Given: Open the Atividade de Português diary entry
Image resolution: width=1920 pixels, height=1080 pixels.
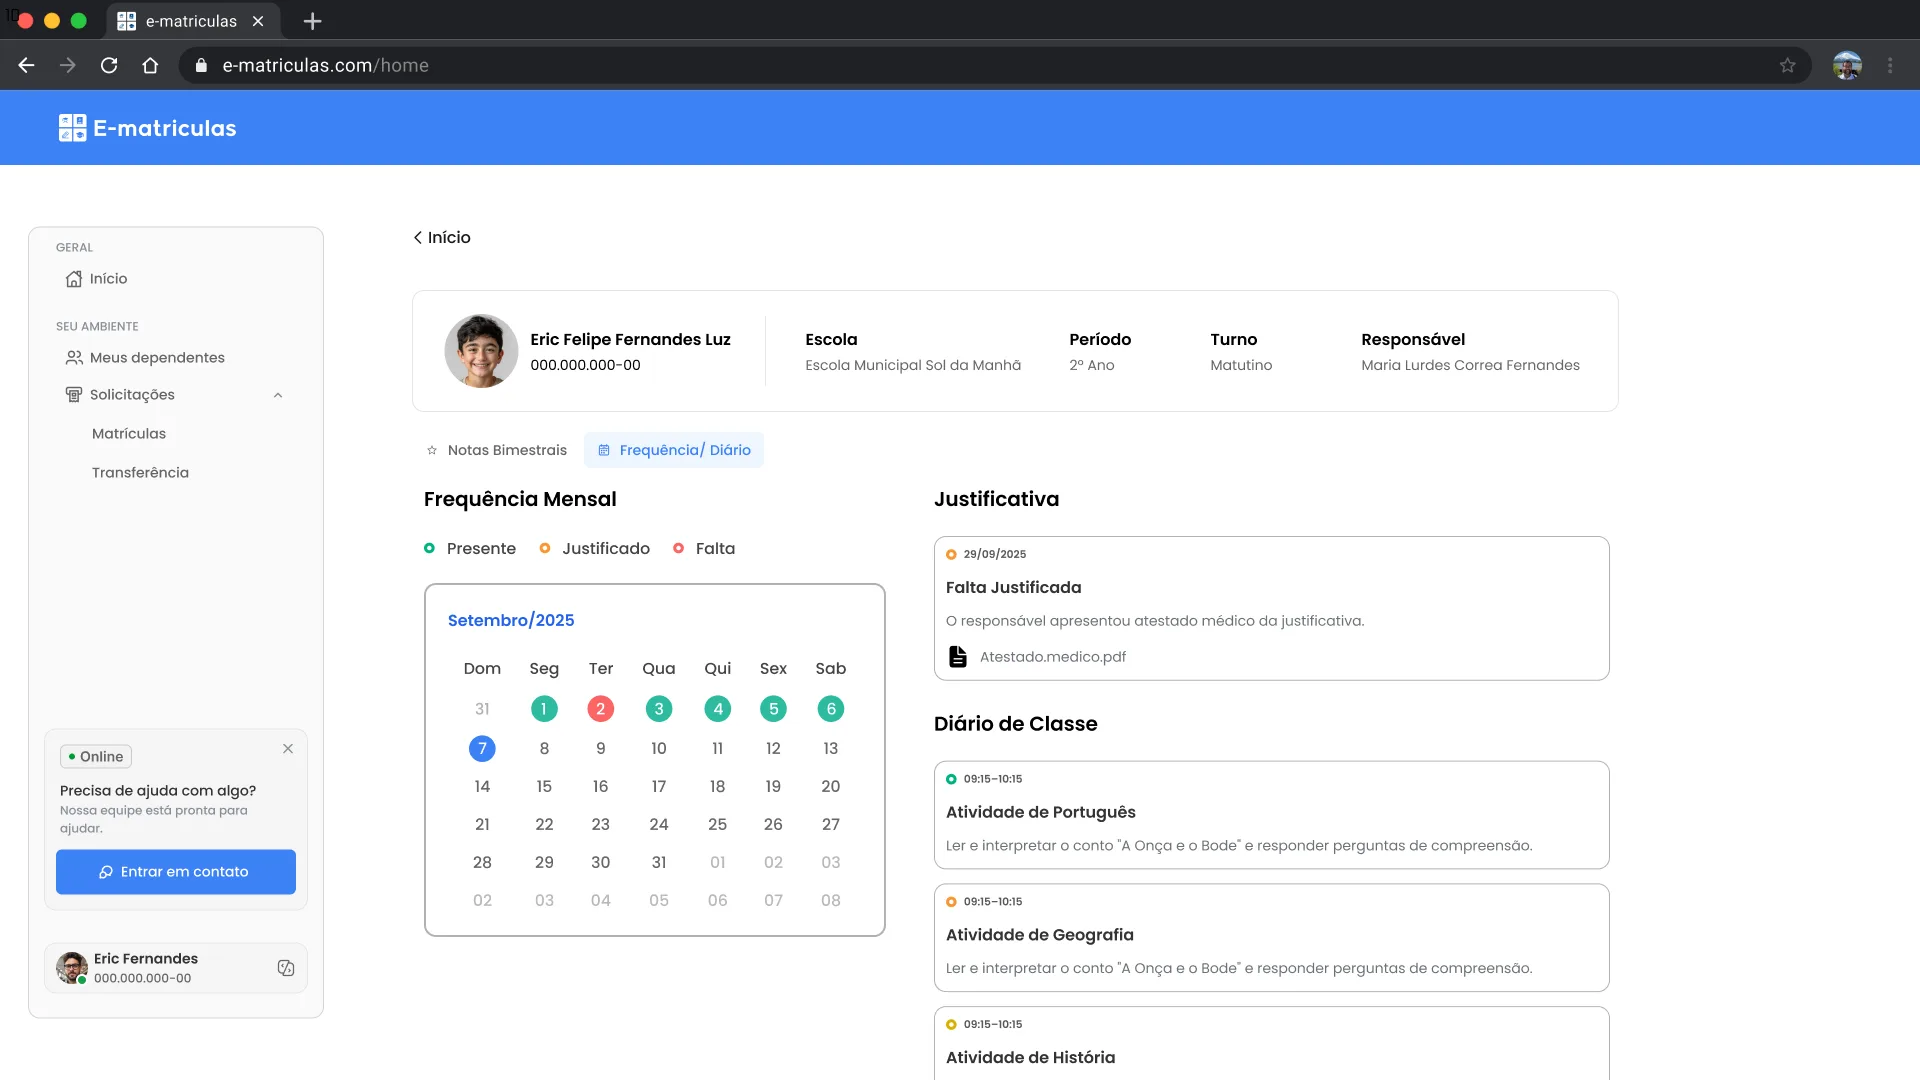Looking at the screenshot, I should (1271, 815).
